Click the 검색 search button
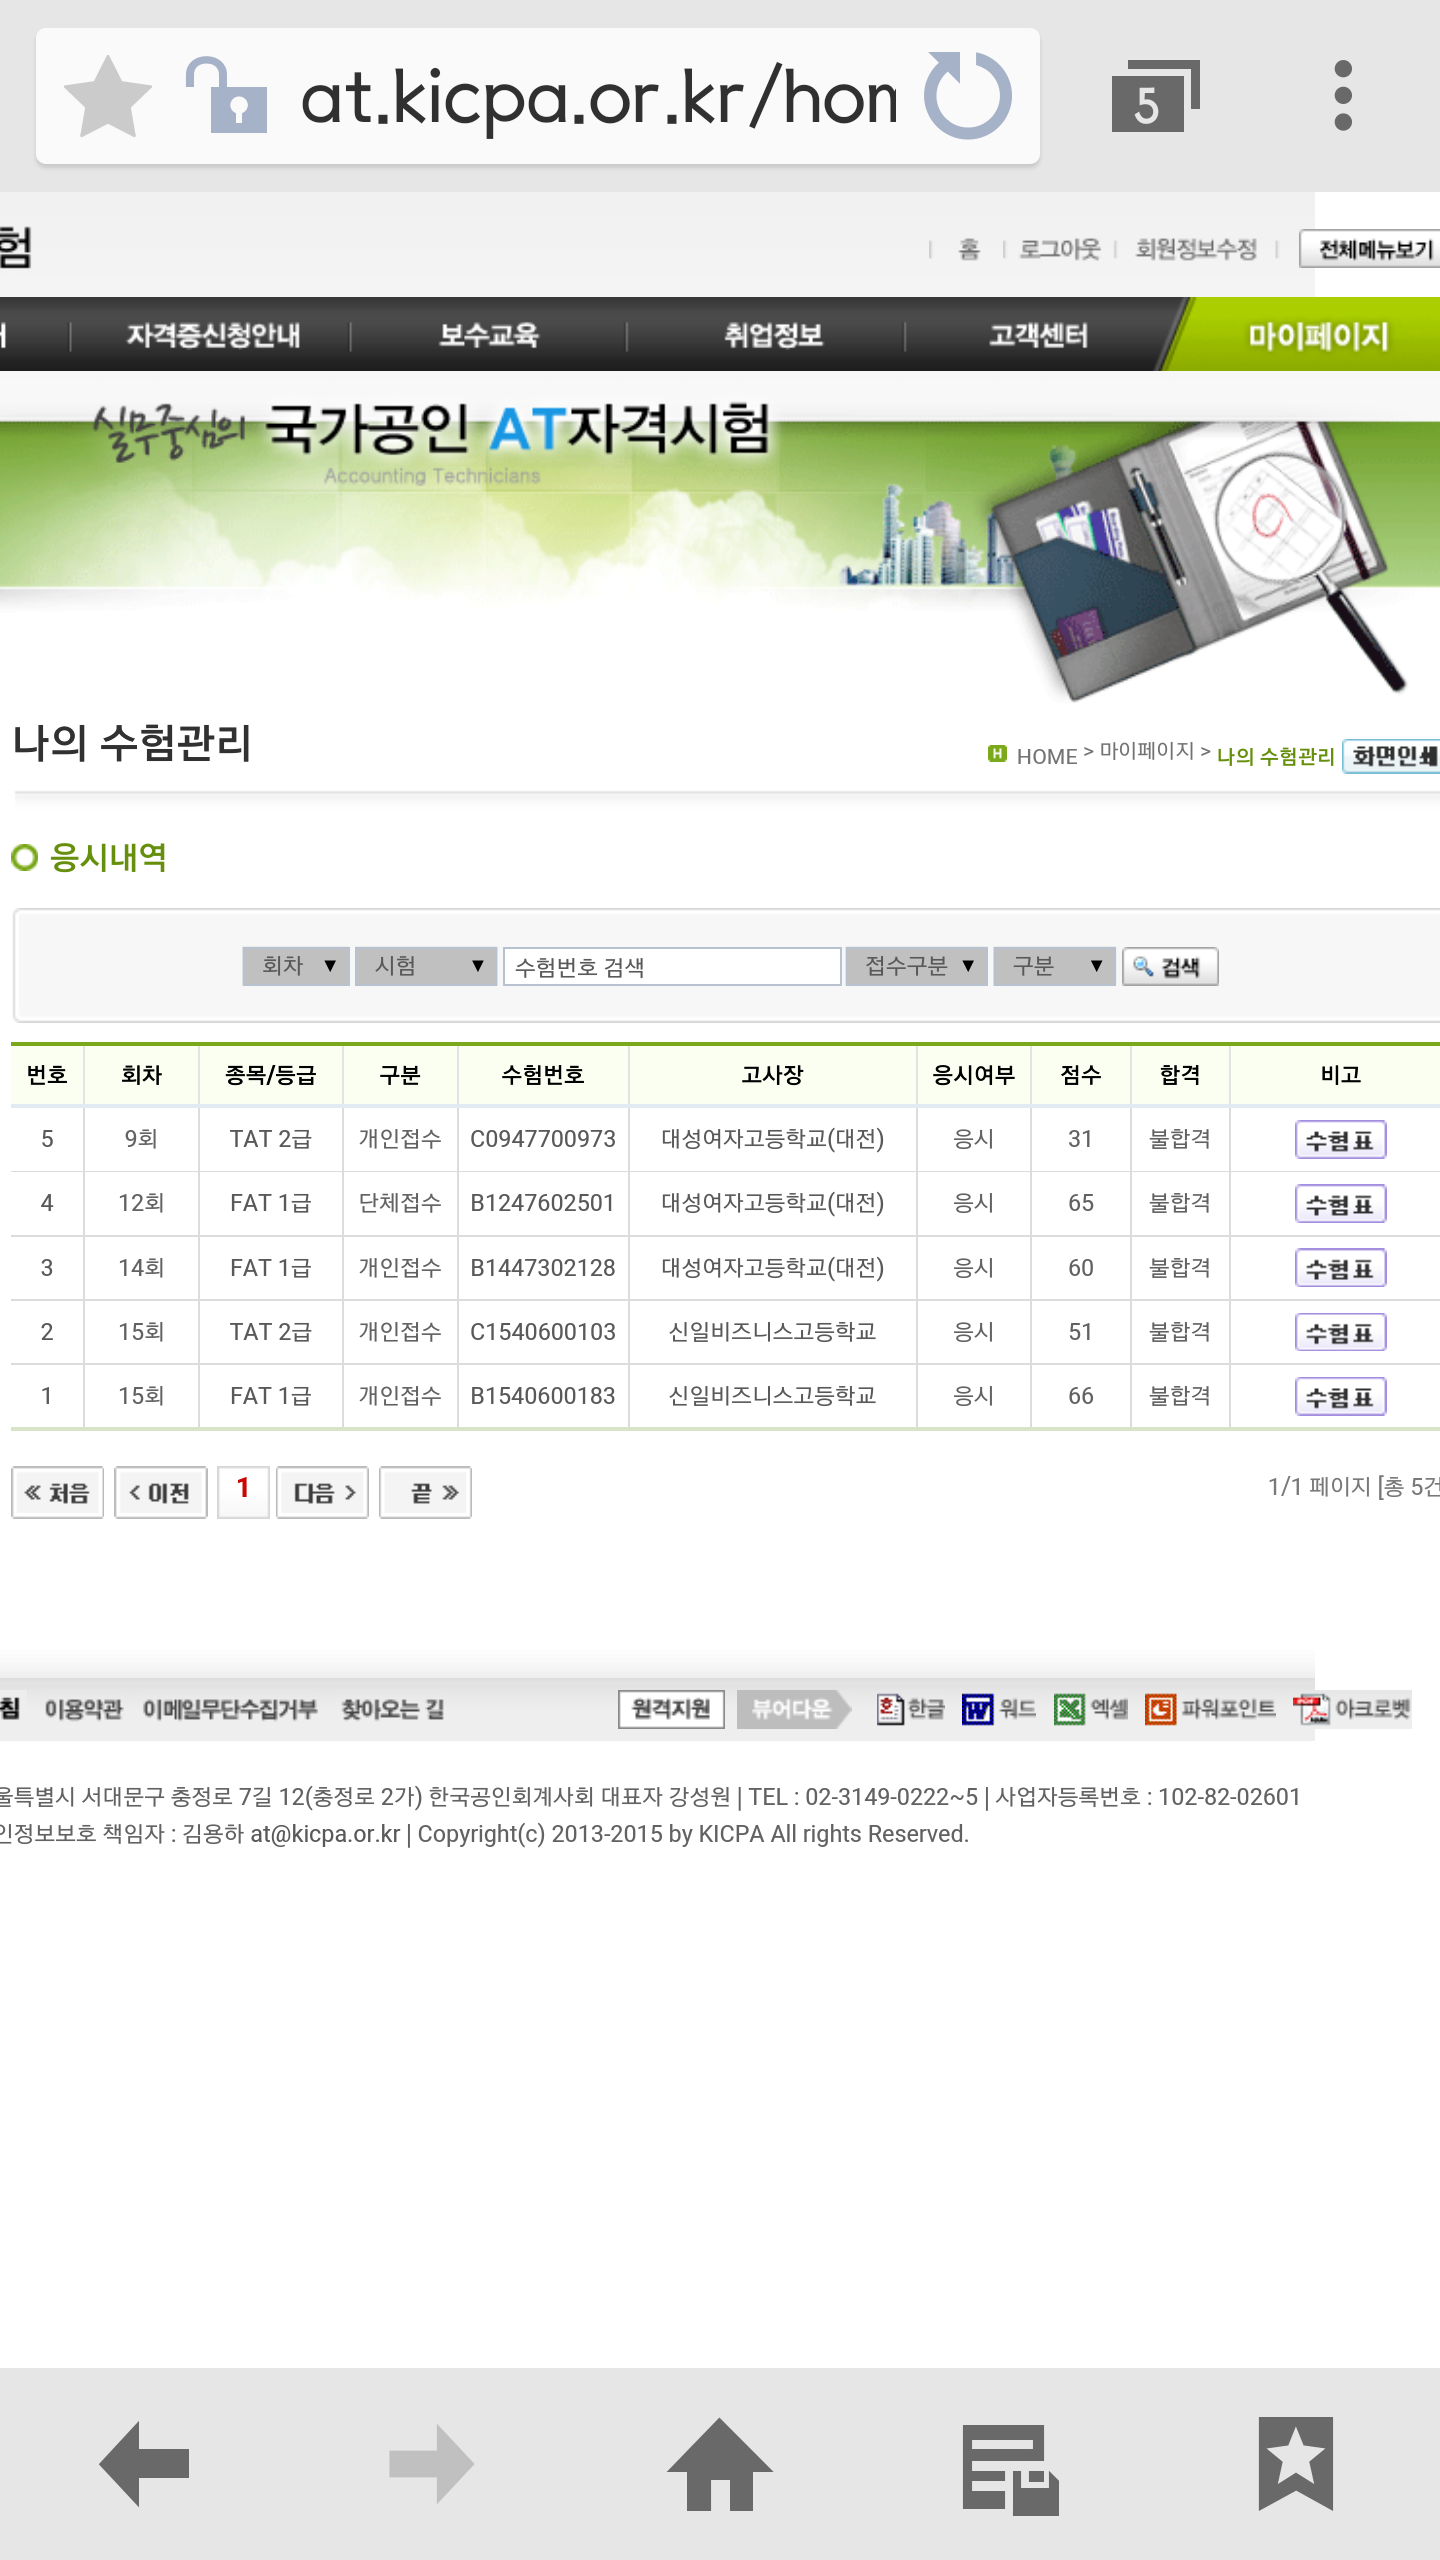Screen dimensions: 1440x2560 point(1170,967)
